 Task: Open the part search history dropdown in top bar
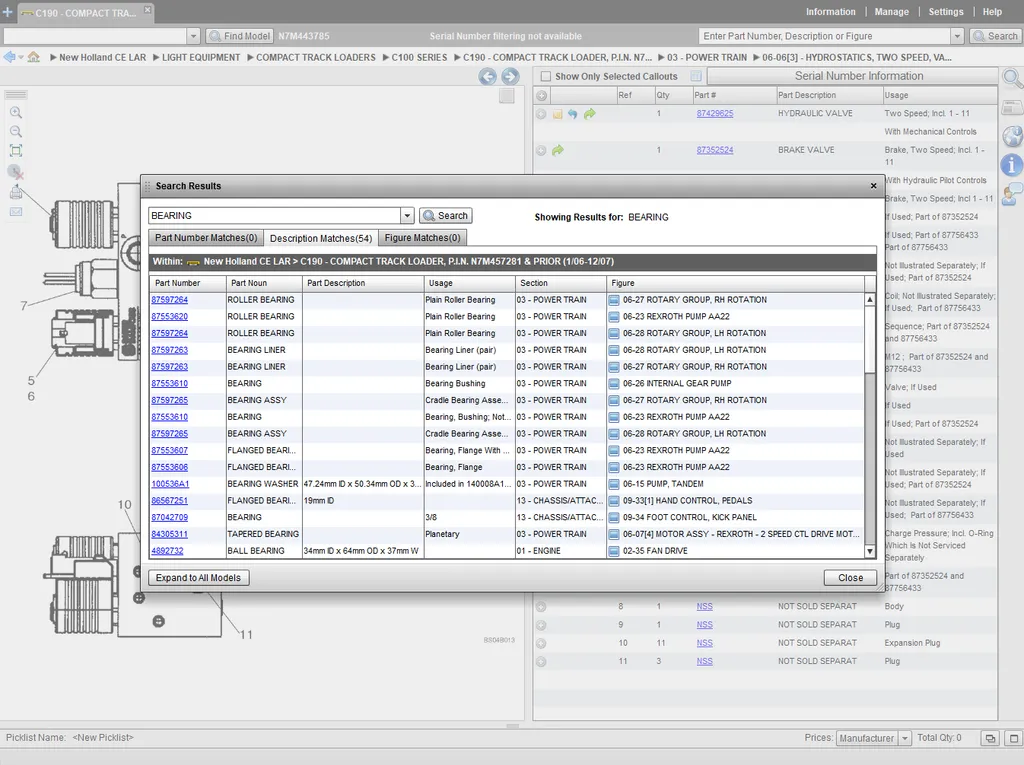click(x=957, y=36)
